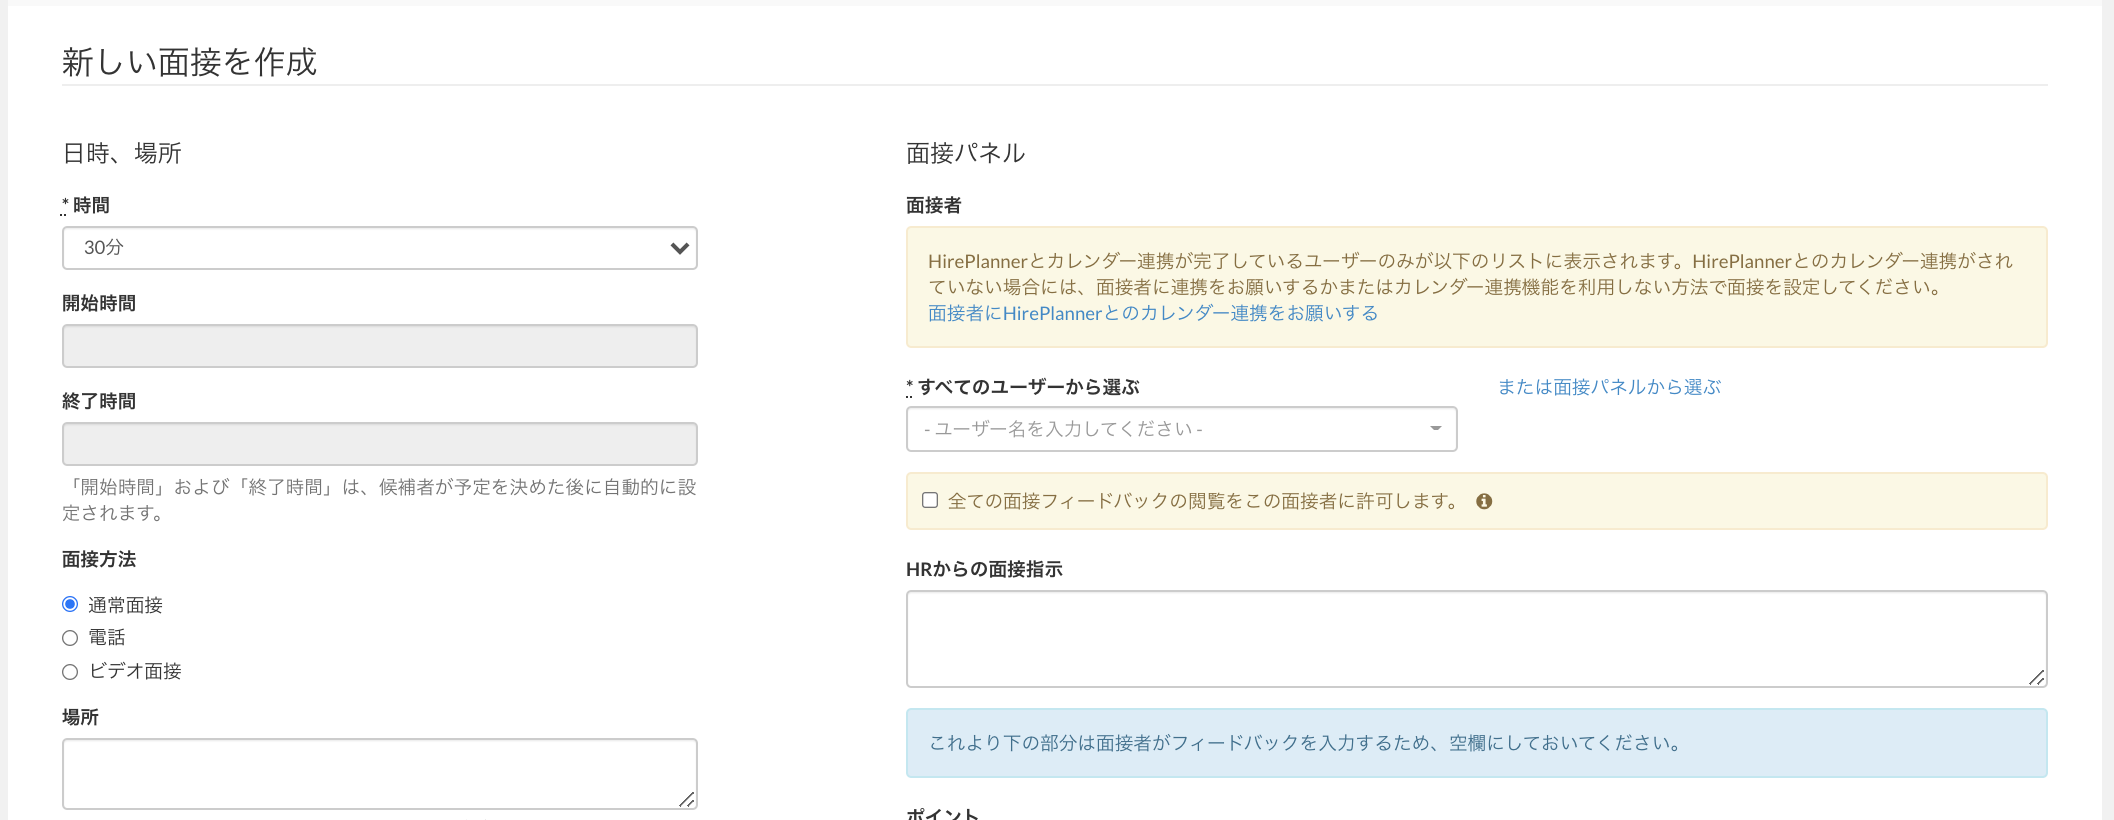Click the 開始時間 input field
Screen dimensions: 2114x820
point(380,346)
